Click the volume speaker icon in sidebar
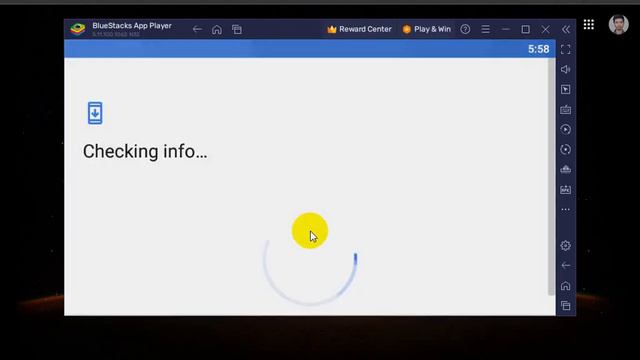640x360 pixels. [x=566, y=69]
